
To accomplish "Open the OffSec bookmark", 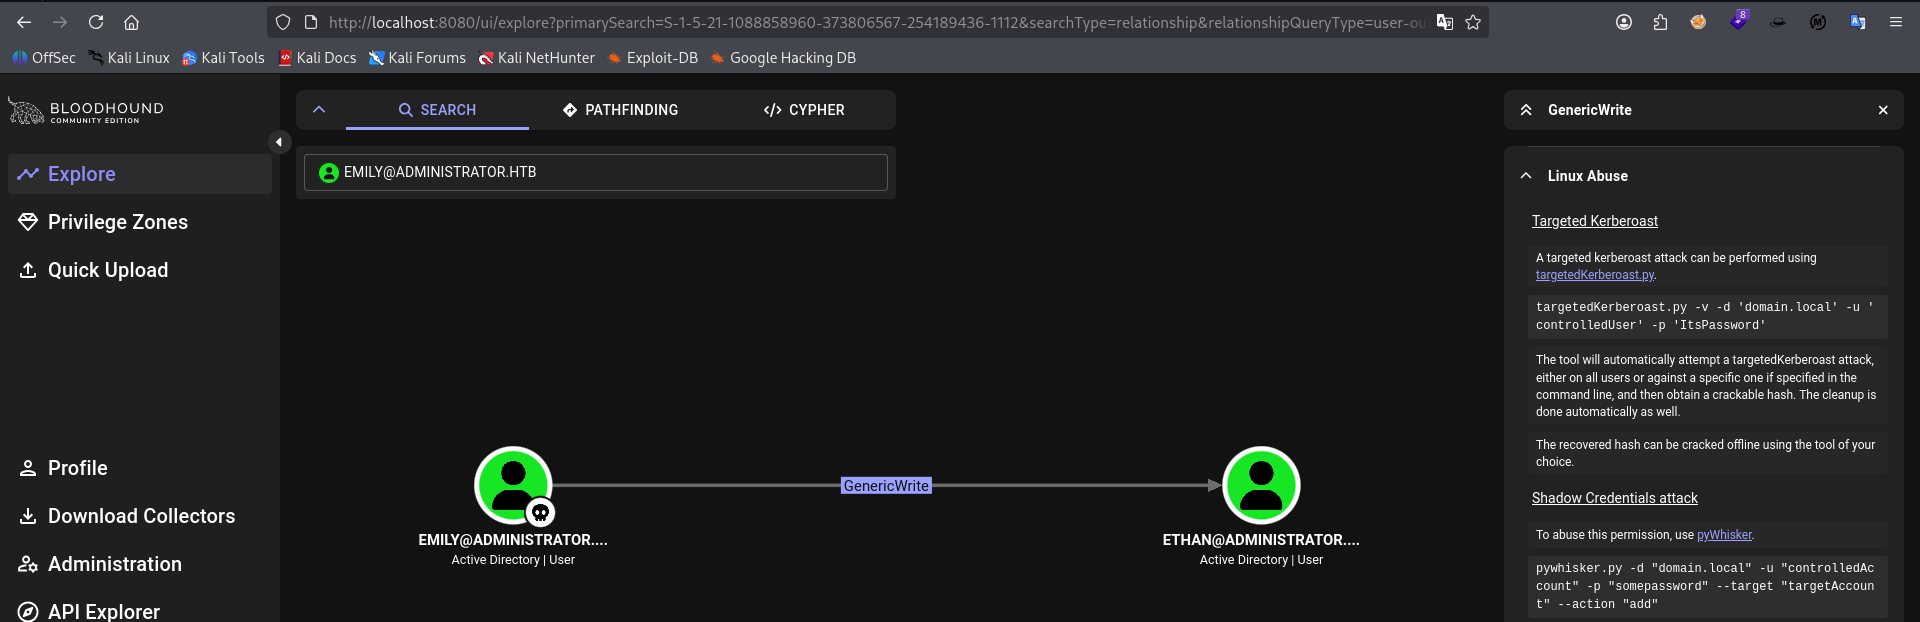I will (44, 58).
